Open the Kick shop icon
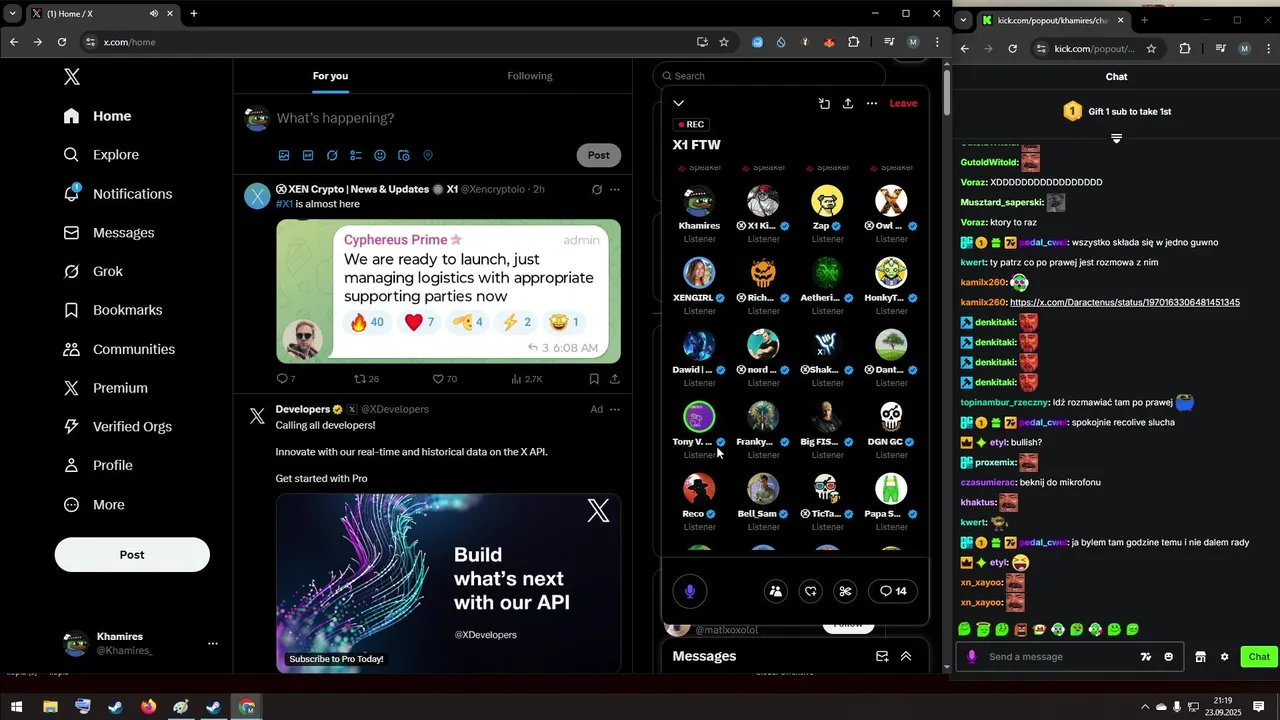Viewport: 1280px width, 720px height. [1201, 657]
